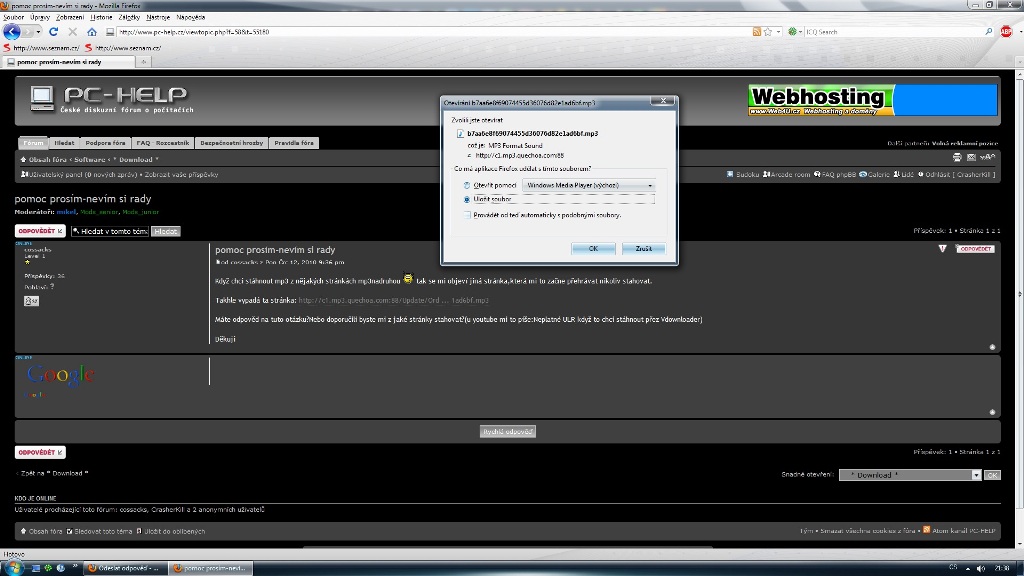This screenshot has width=1024, height=576.
Task: Enable 'Provádět od teď automaticky' checkbox
Action: [466, 214]
